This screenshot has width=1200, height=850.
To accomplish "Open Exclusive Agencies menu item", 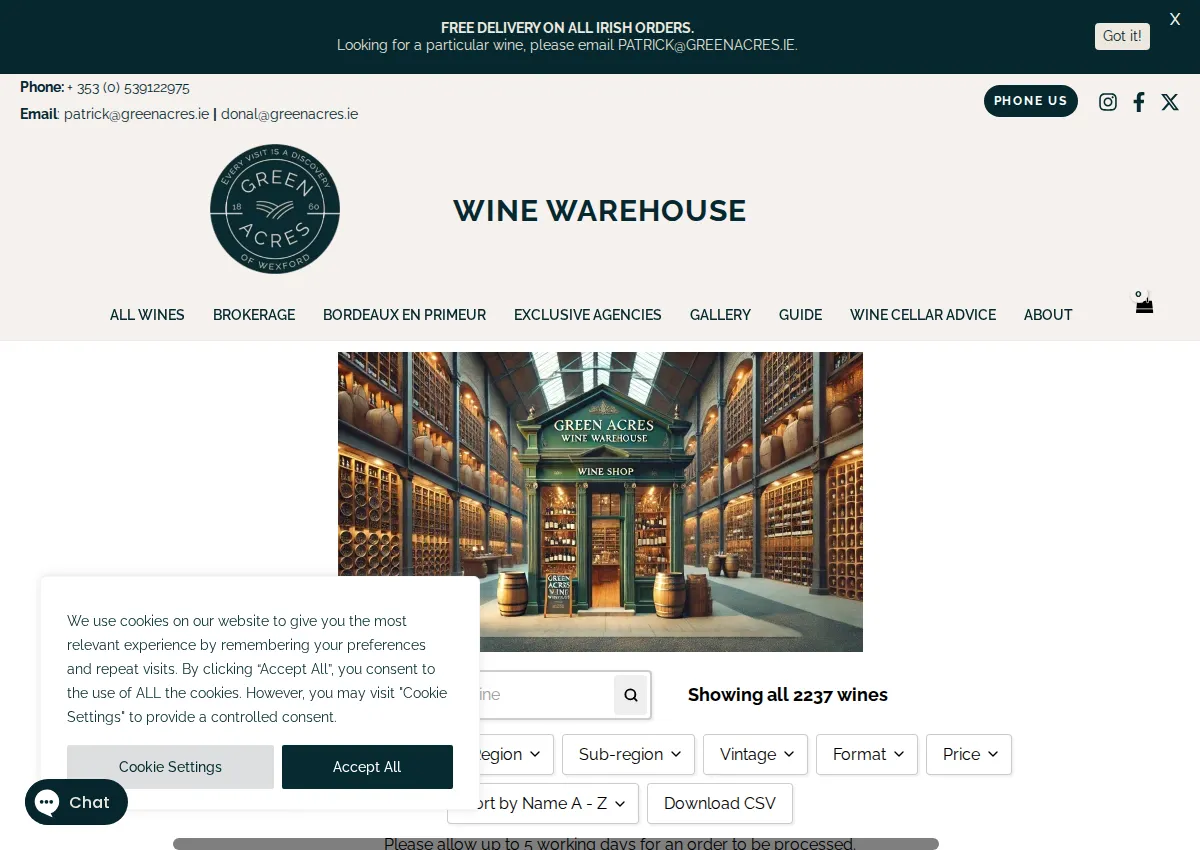I will click(588, 315).
